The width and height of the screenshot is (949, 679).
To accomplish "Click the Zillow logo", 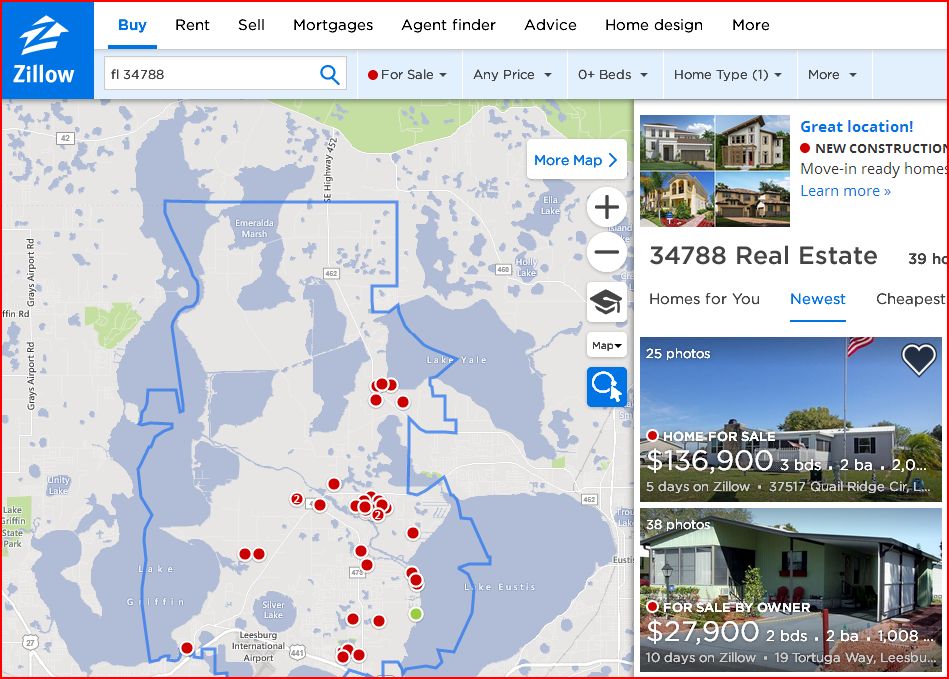I will 47,50.
